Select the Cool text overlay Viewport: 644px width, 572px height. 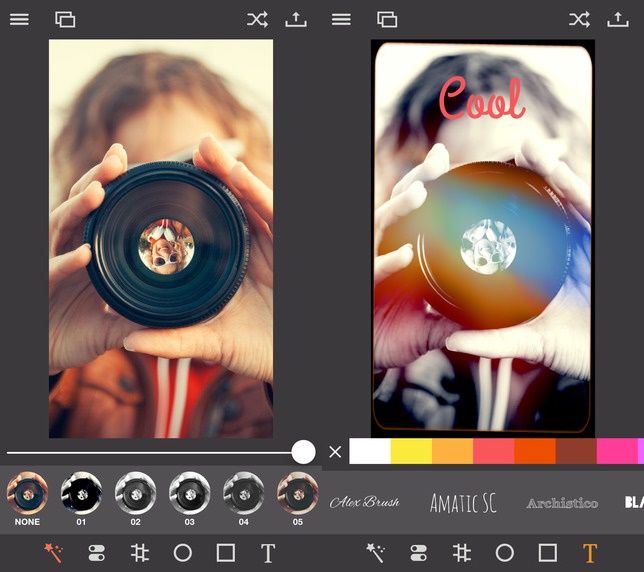click(x=482, y=99)
